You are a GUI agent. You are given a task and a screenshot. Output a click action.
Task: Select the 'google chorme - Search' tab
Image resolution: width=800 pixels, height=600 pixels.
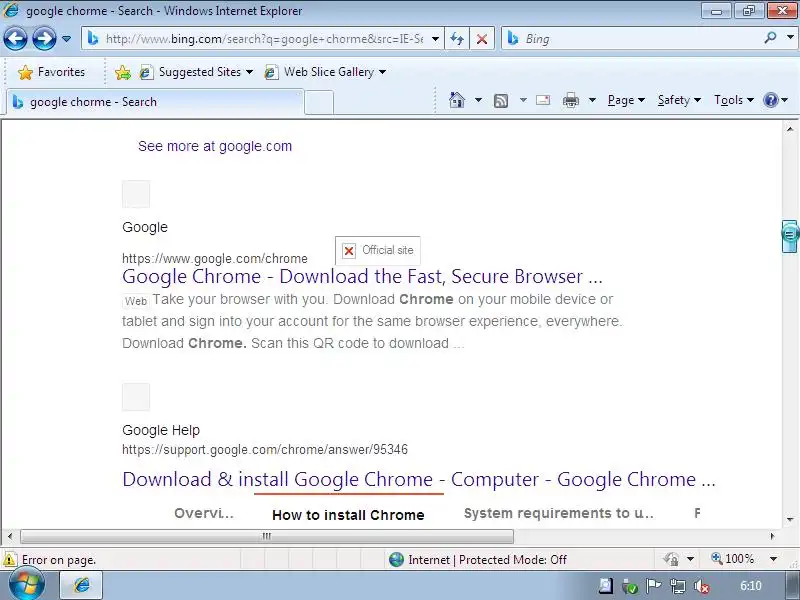click(x=155, y=102)
